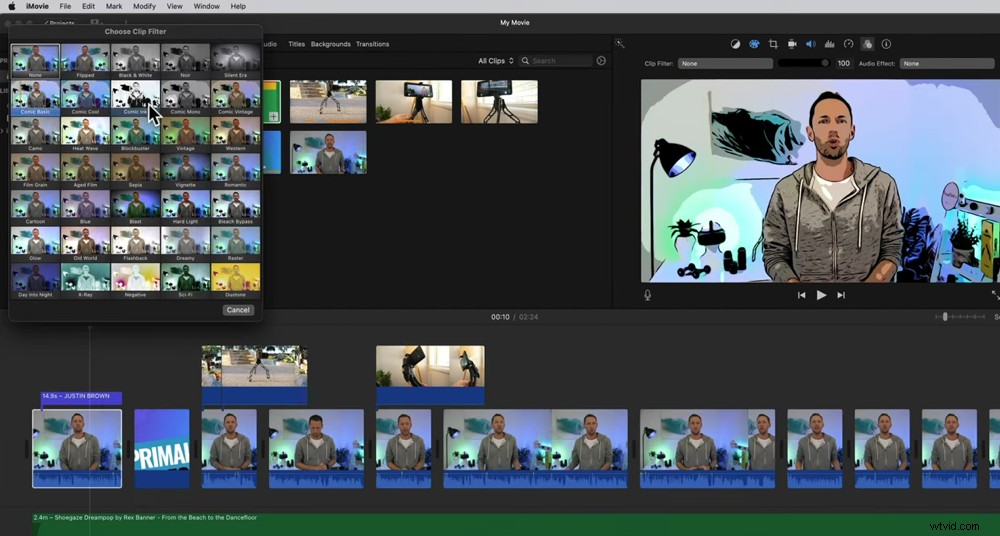The width and height of the screenshot is (1000, 536).
Task: Open the Apple menu
Action: point(11,6)
